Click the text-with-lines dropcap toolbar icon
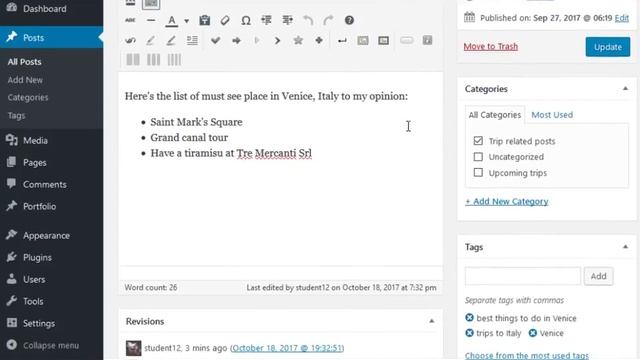The width and height of the screenshot is (640, 360). point(192,40)
